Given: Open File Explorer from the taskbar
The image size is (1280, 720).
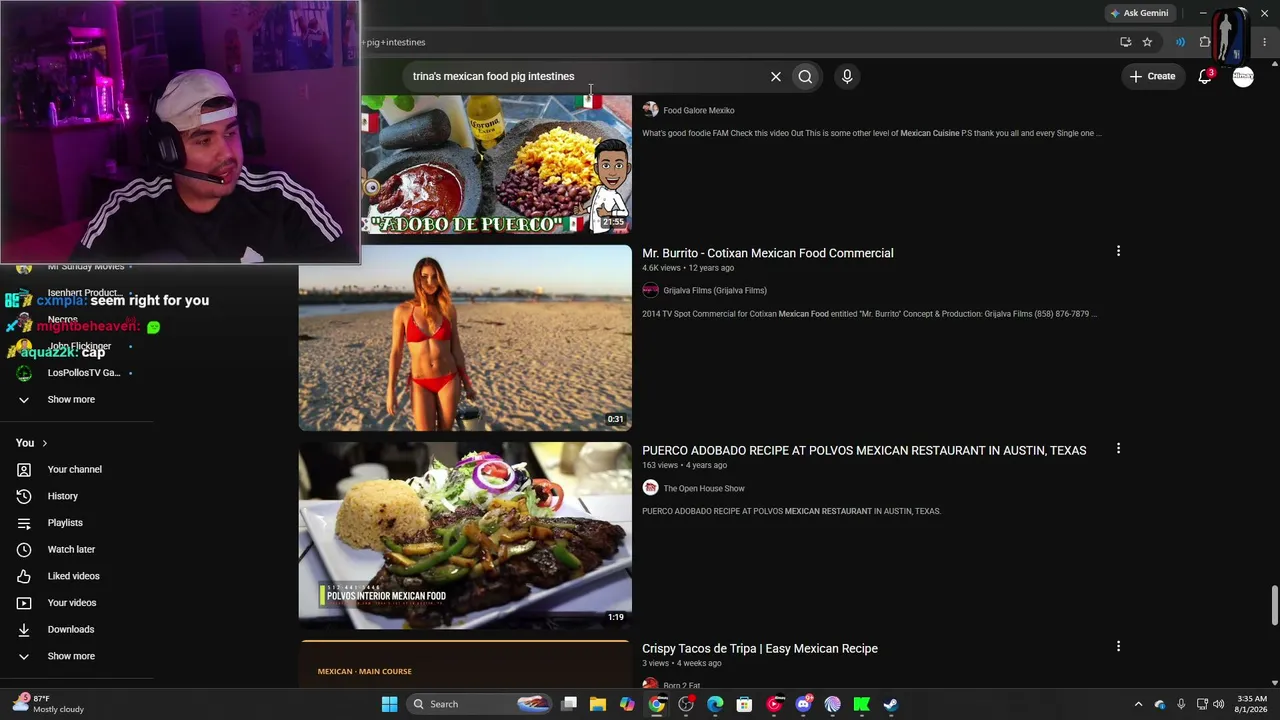Looking at the screenshot, I should (x=598, y=704).
